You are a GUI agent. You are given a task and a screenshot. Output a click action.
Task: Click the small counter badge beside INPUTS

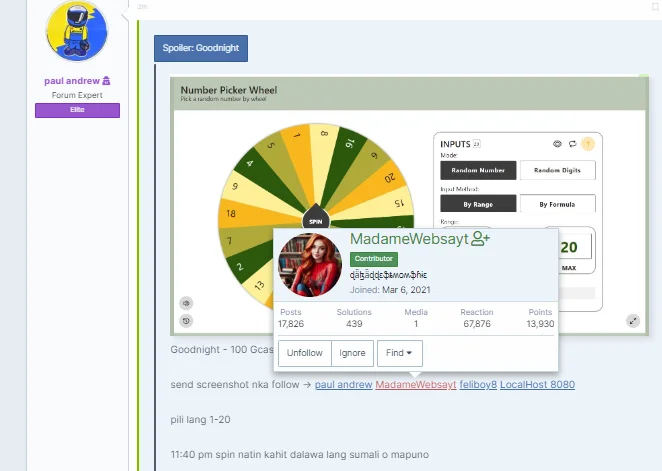(477, 144)
